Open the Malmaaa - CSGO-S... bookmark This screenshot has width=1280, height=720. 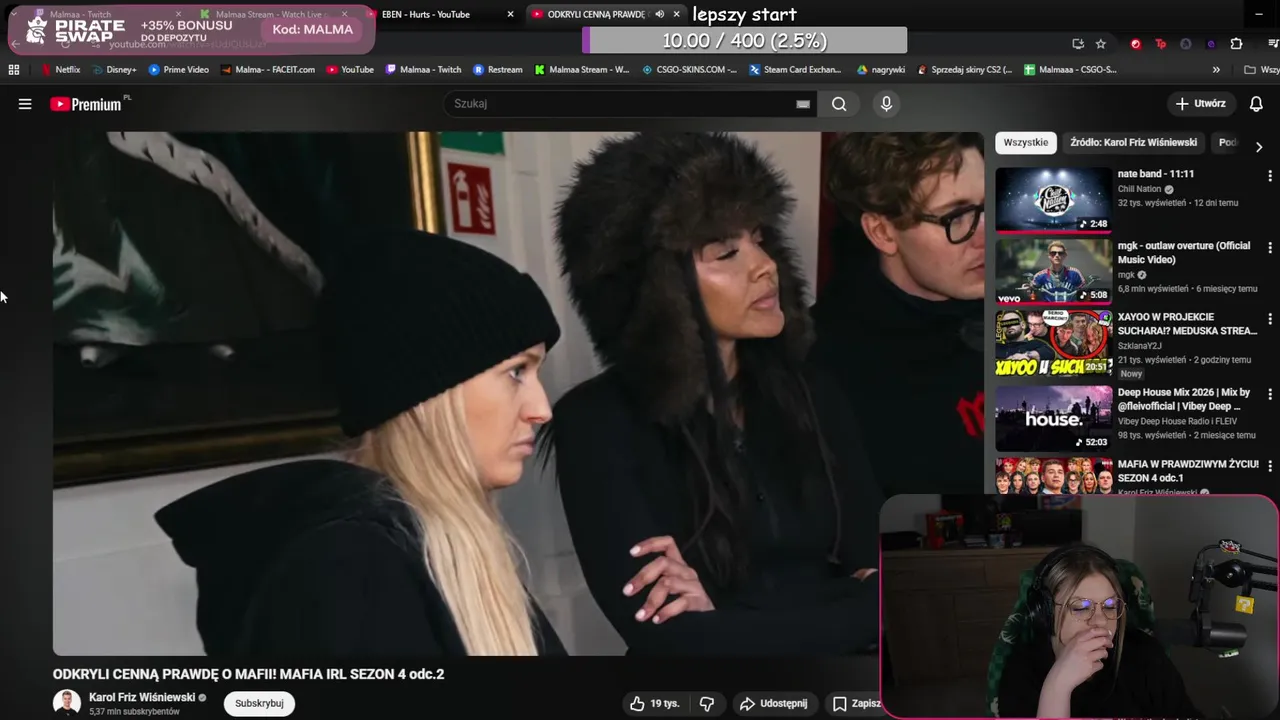pos(1070,70)
